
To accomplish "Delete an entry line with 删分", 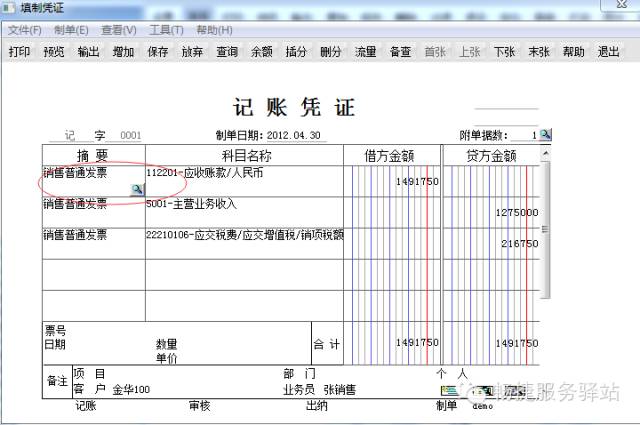I will pos(331,52).
